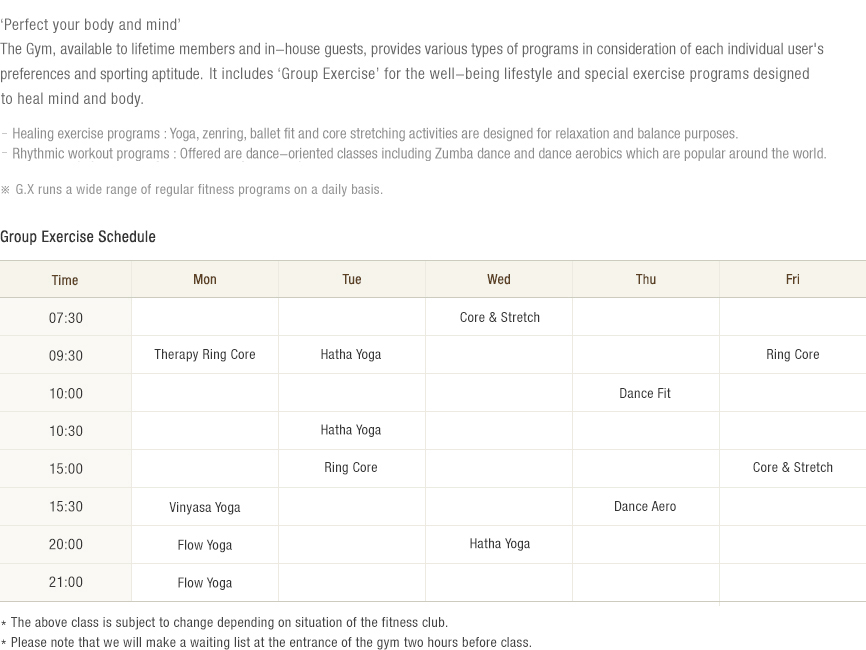Click the Mon column header
Viewport: 866px width, 650px height.
205,280
